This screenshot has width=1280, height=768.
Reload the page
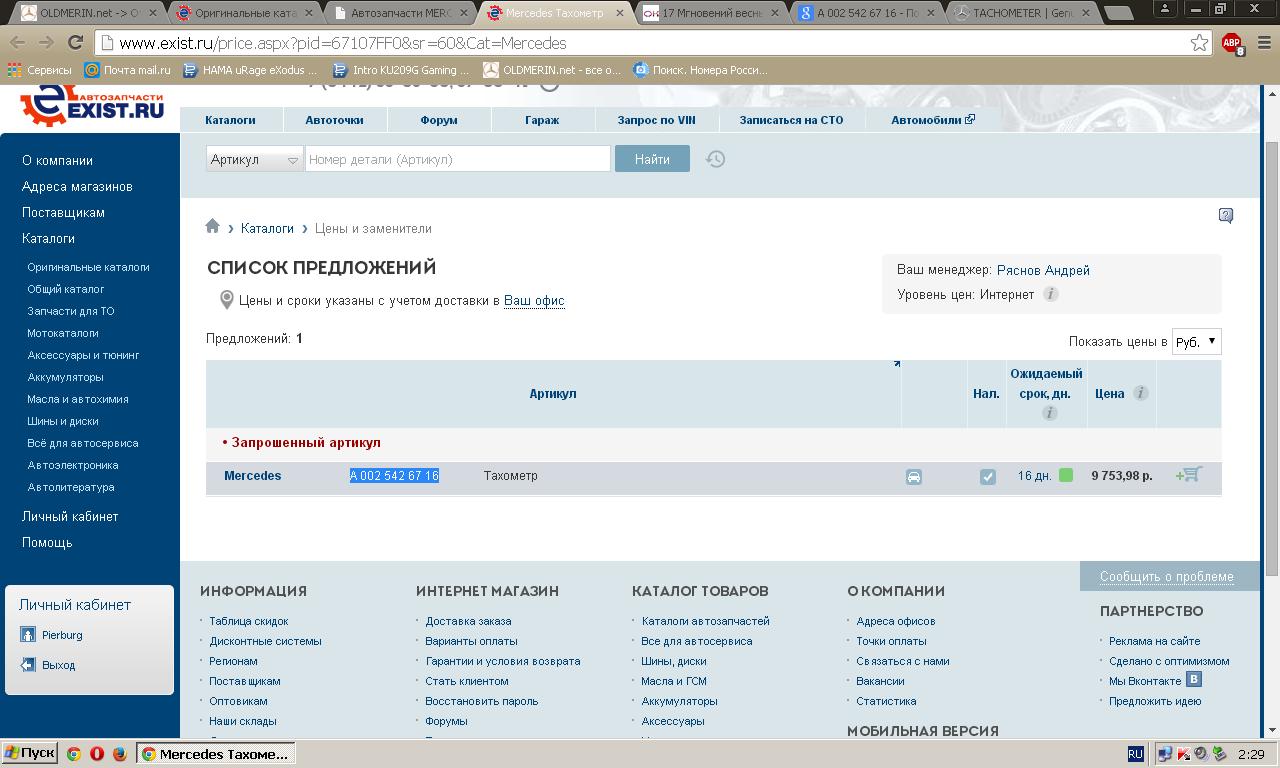click(74, 43)
